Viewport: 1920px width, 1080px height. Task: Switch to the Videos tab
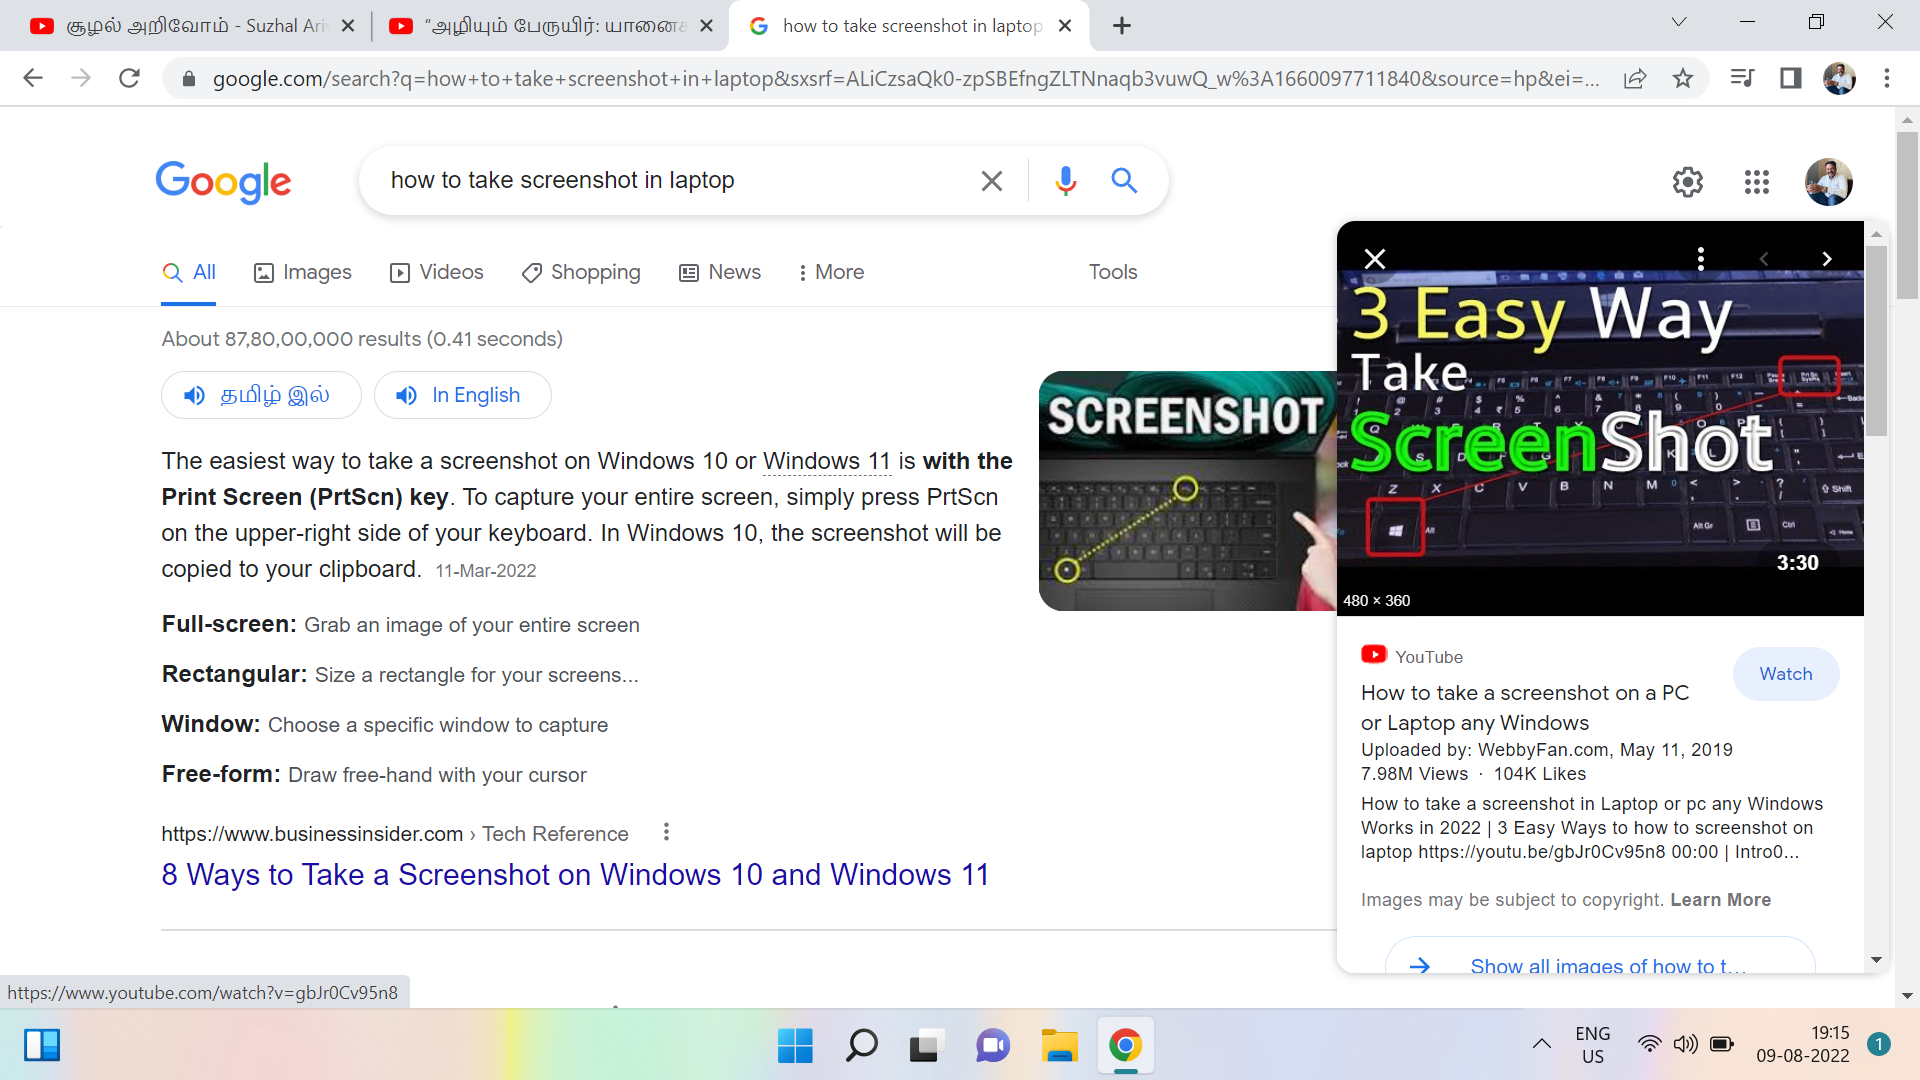[x=437, y=272]
